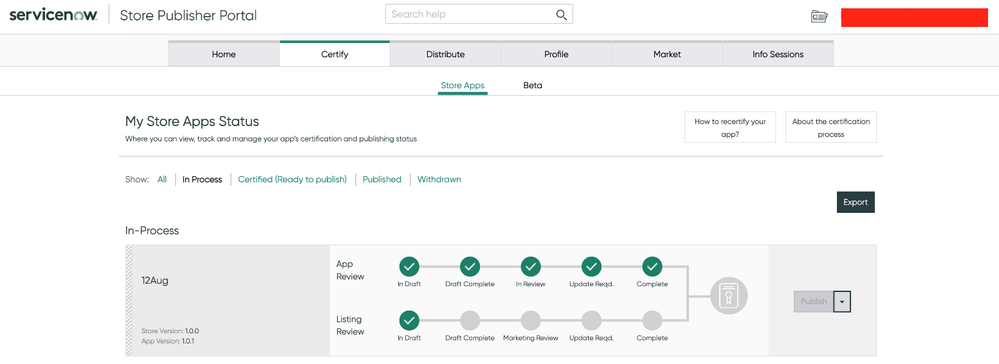
Task: Open the Market tab
Action: coord(667,54)
